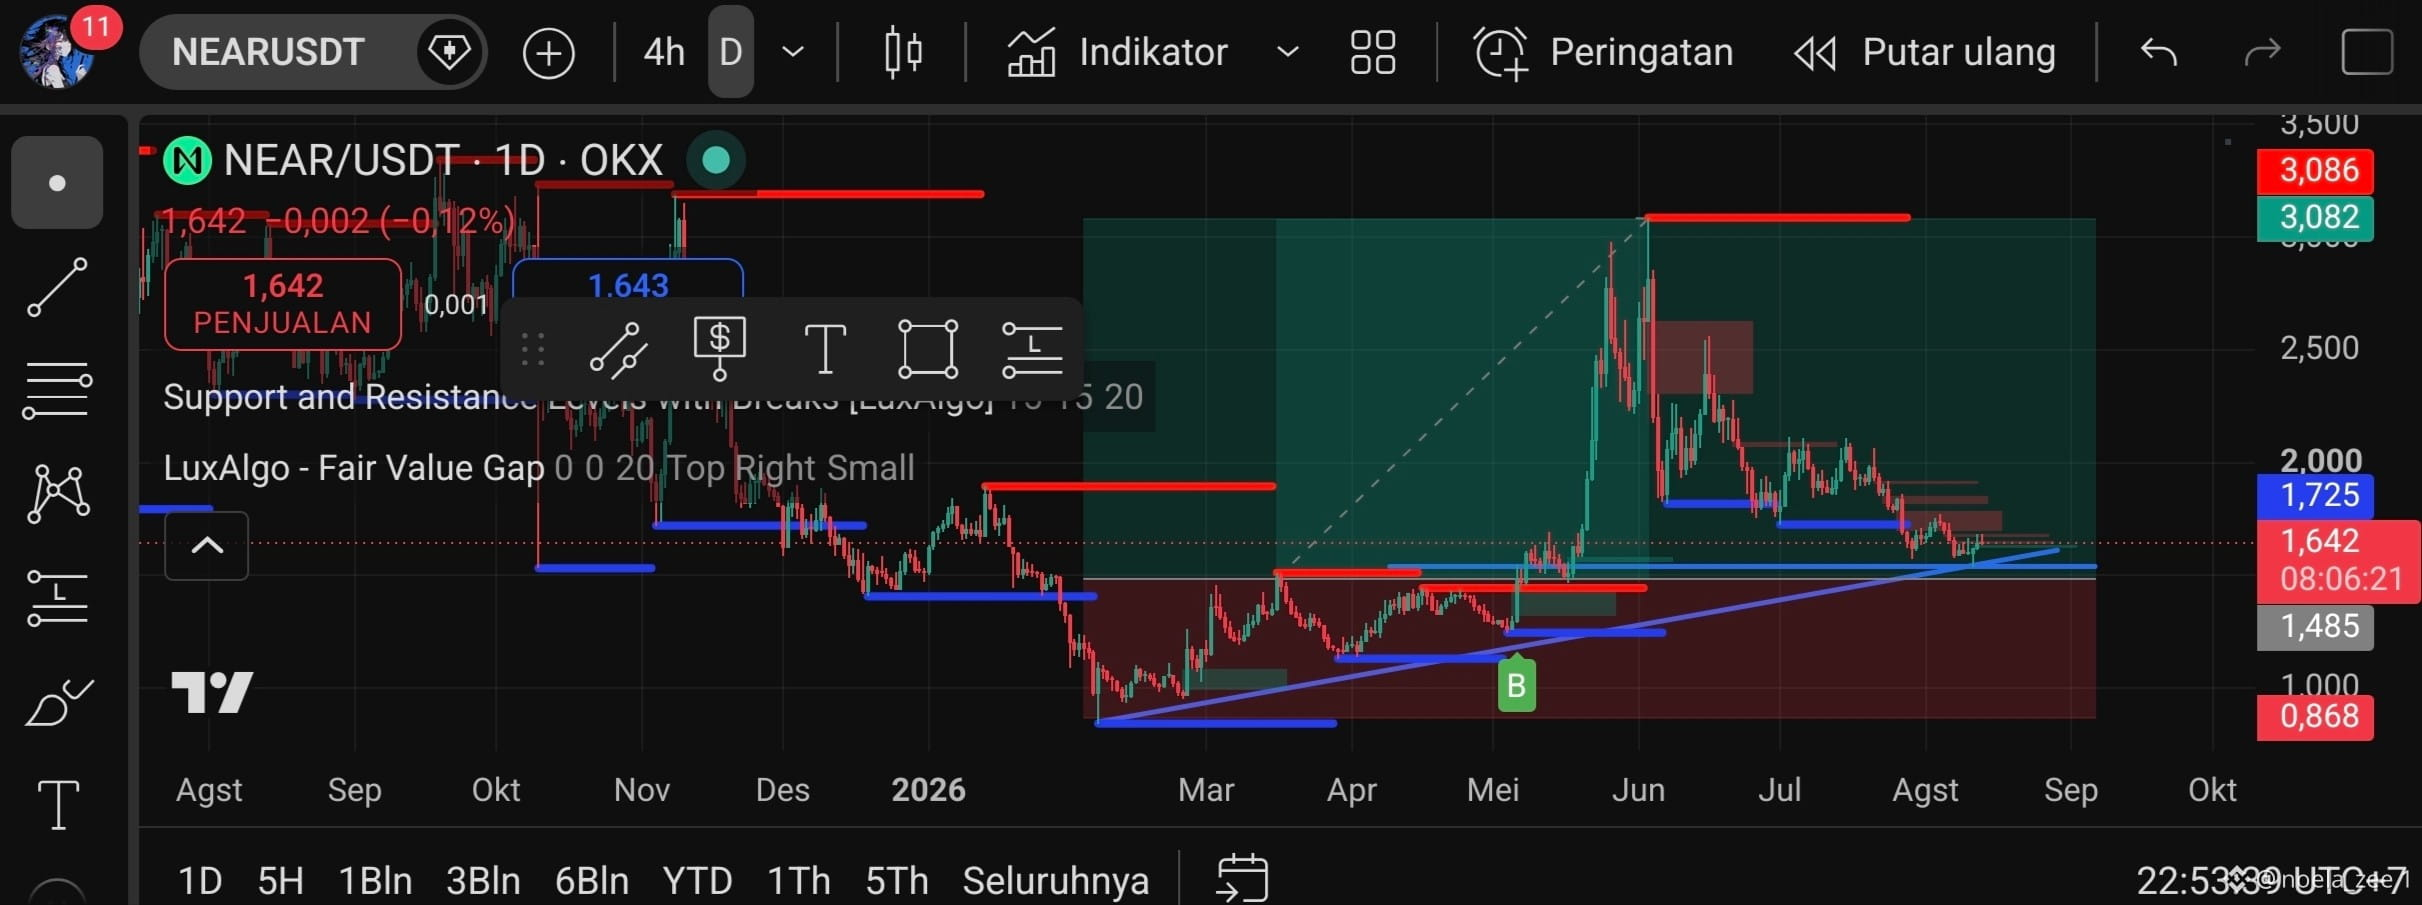Image resolution: width=2422 pixels, height=905 pixels.
Task: Set the range to 1D
Action: (x=200, y=881)
